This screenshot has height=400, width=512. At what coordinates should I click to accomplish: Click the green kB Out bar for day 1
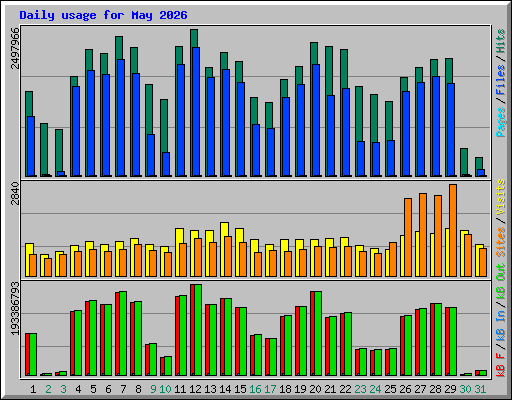[x=33, y=354]
